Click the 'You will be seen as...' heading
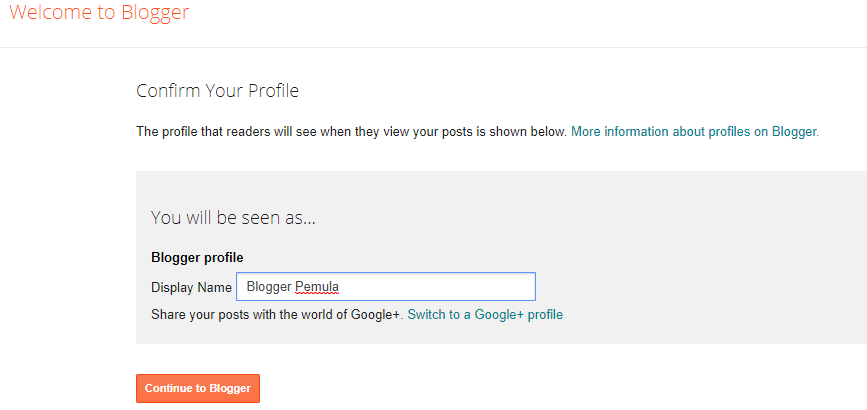Viewport: 867px width, 410px height. coord(233,216)
